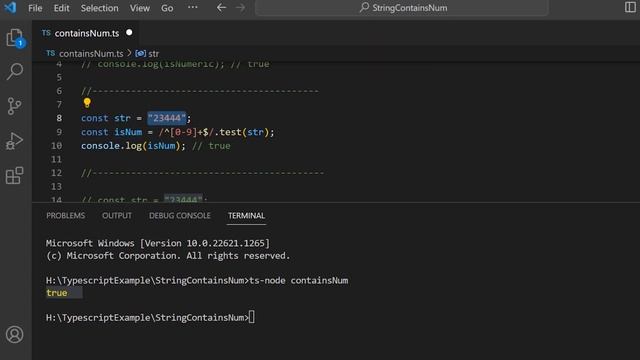Toggle the layout panel icon at top right
The height and width of the screenshot is (360, 640).
coord(630,7)
